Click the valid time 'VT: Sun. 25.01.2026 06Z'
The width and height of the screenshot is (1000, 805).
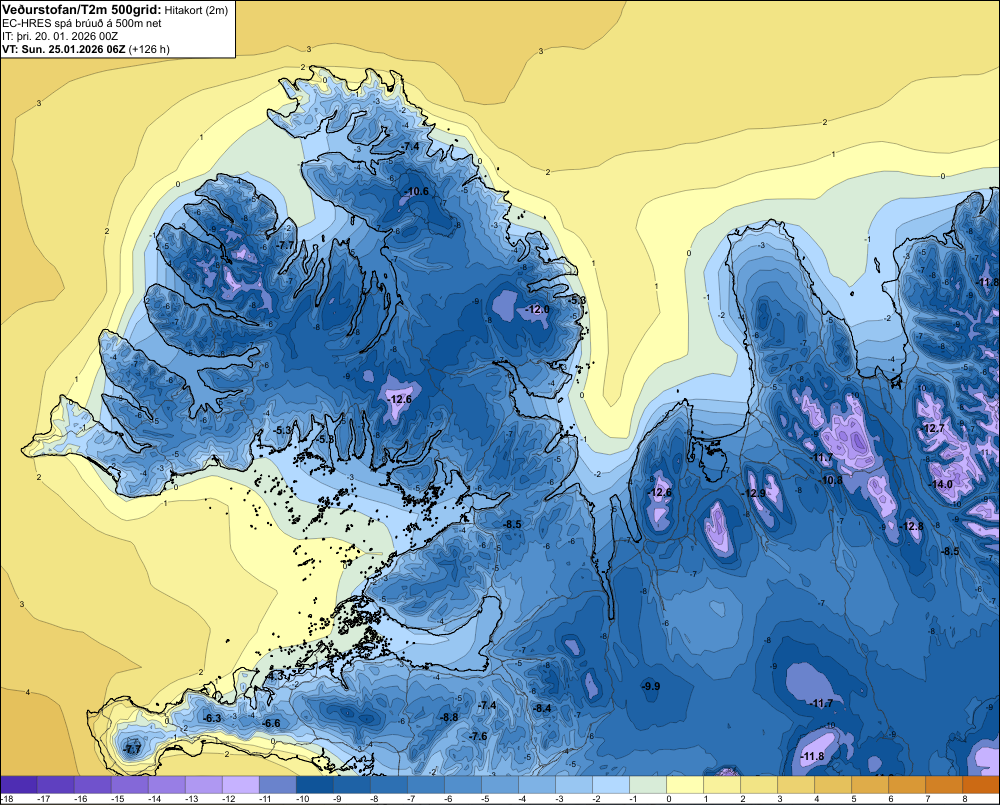point(64,49)
